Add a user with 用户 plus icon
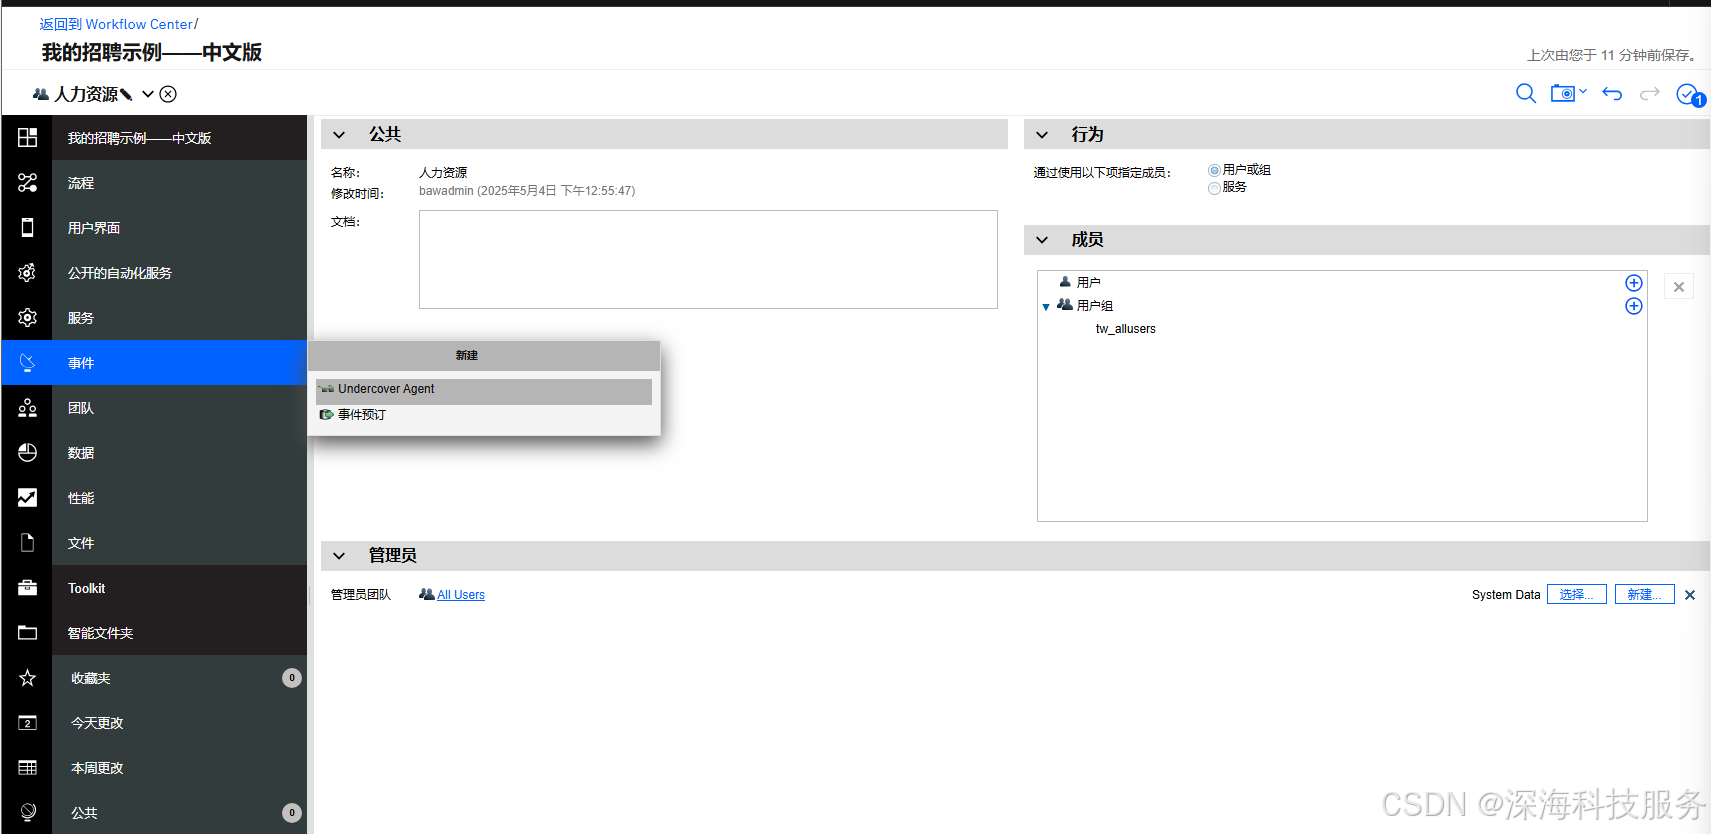The height and width of the screenshot is (834, 1711). coord(1633,283)
